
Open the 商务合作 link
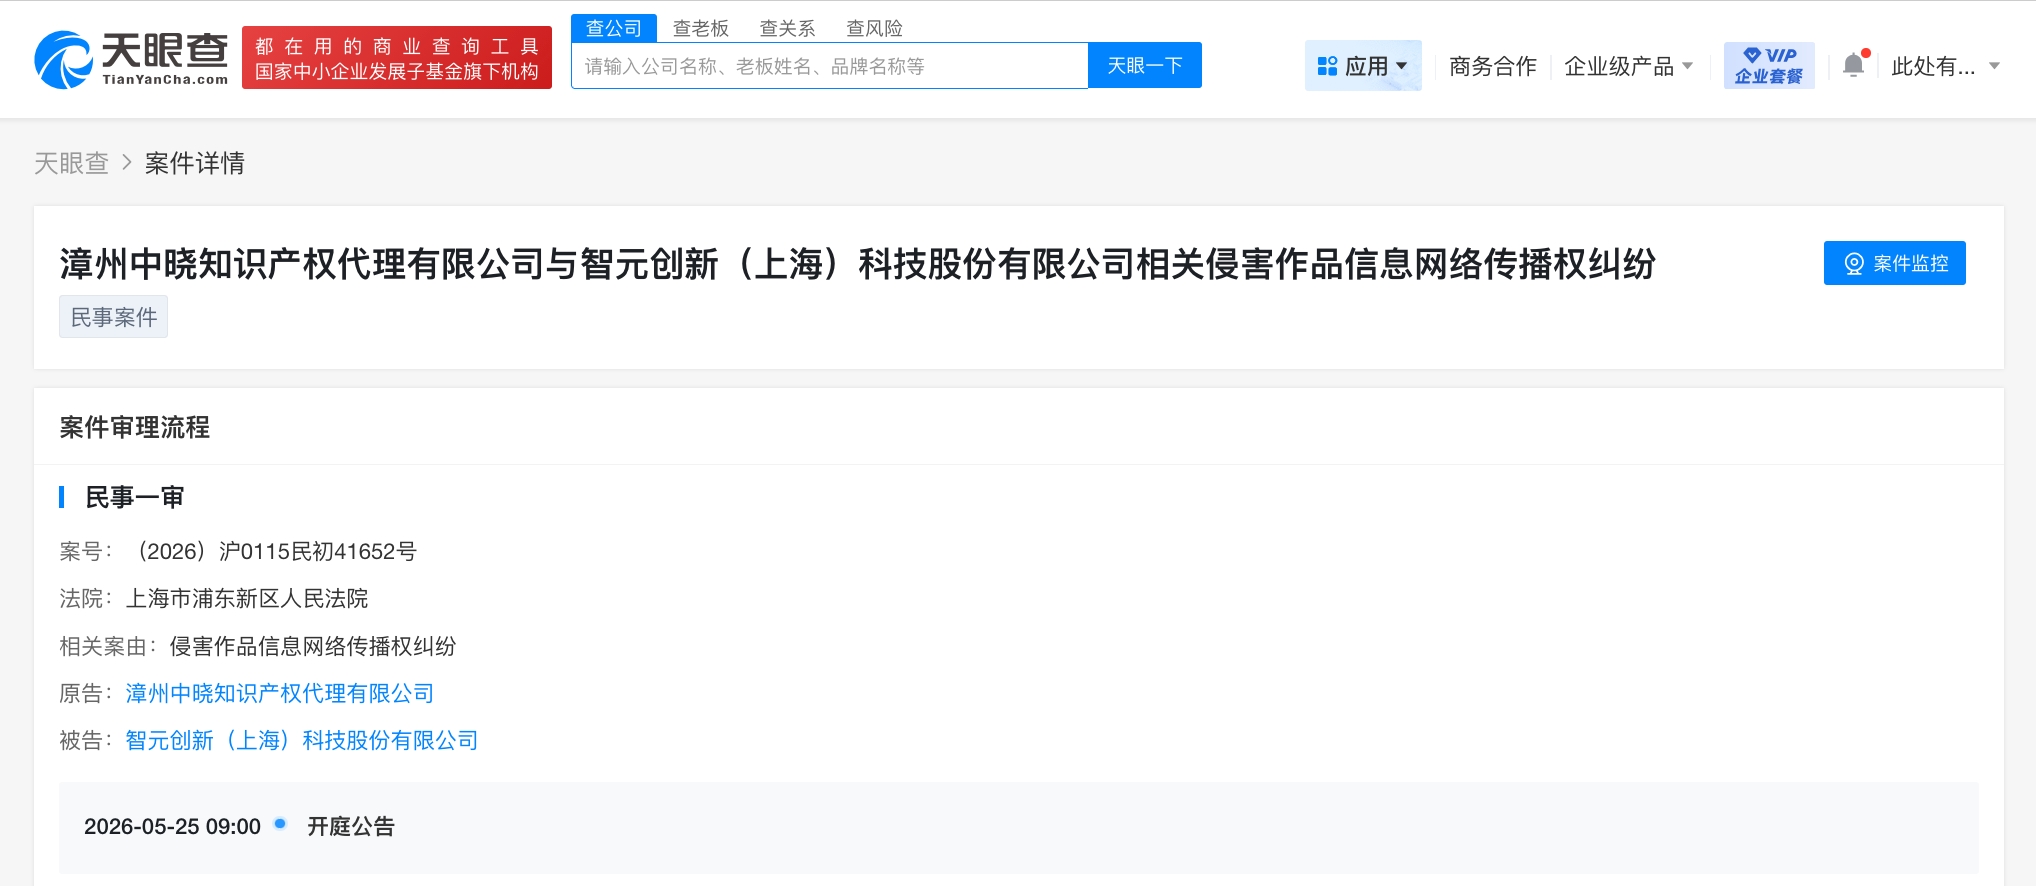(x=1492, y=66)
